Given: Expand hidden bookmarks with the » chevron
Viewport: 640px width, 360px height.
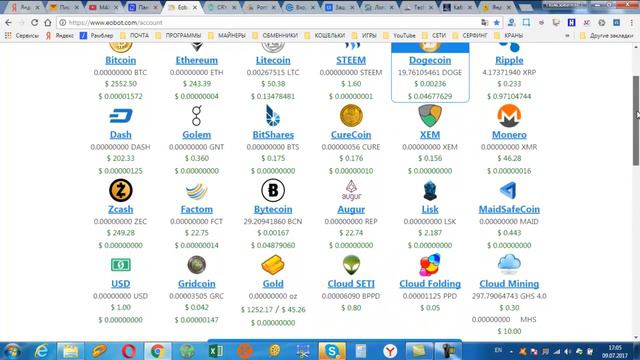Looking at the screenshot, I should tap(567, 36).
